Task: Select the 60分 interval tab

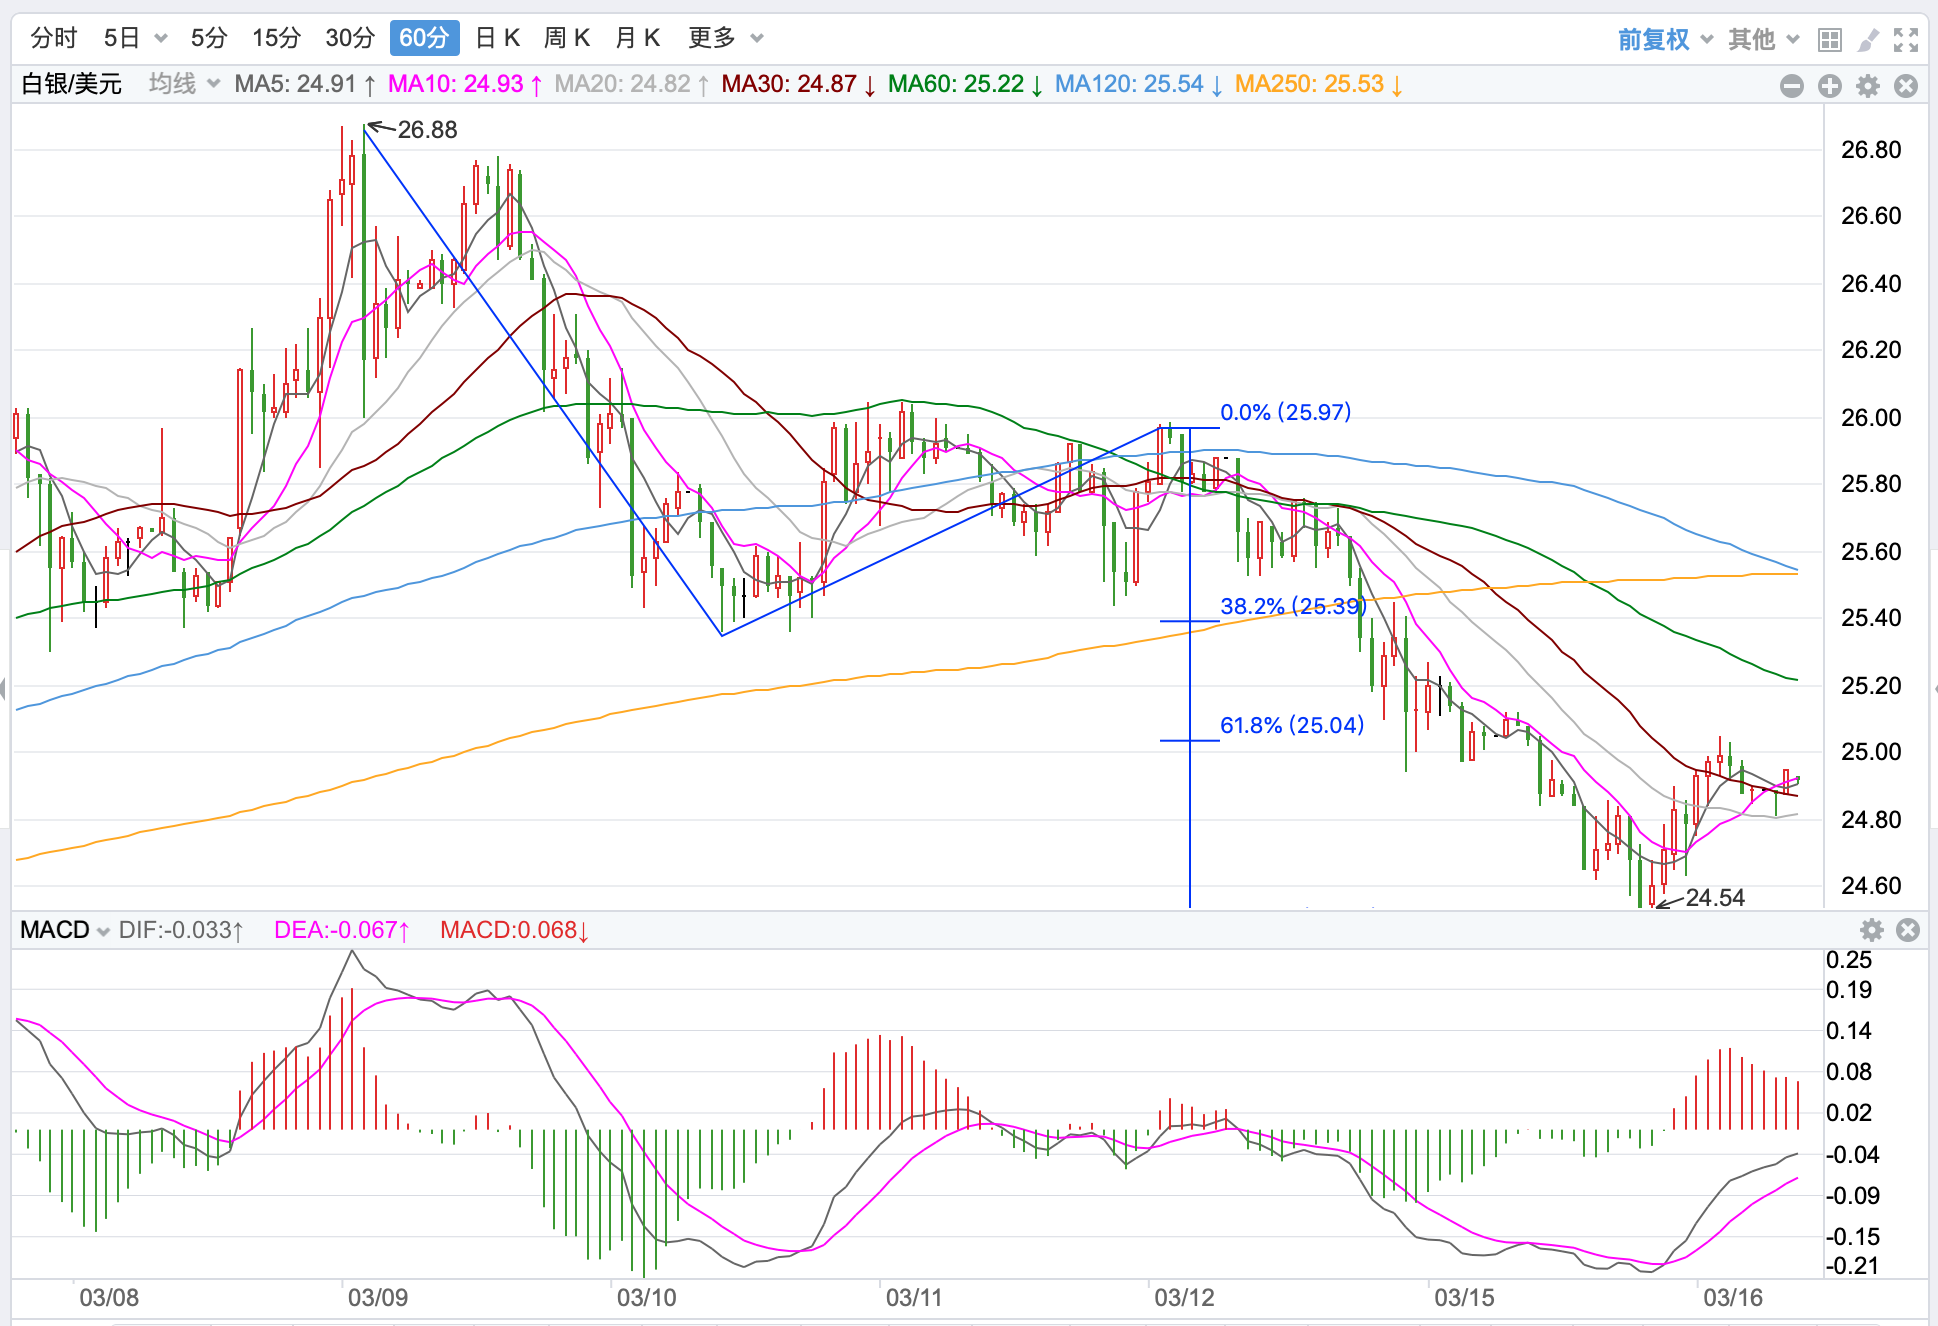Action: [x=424, y=38]
